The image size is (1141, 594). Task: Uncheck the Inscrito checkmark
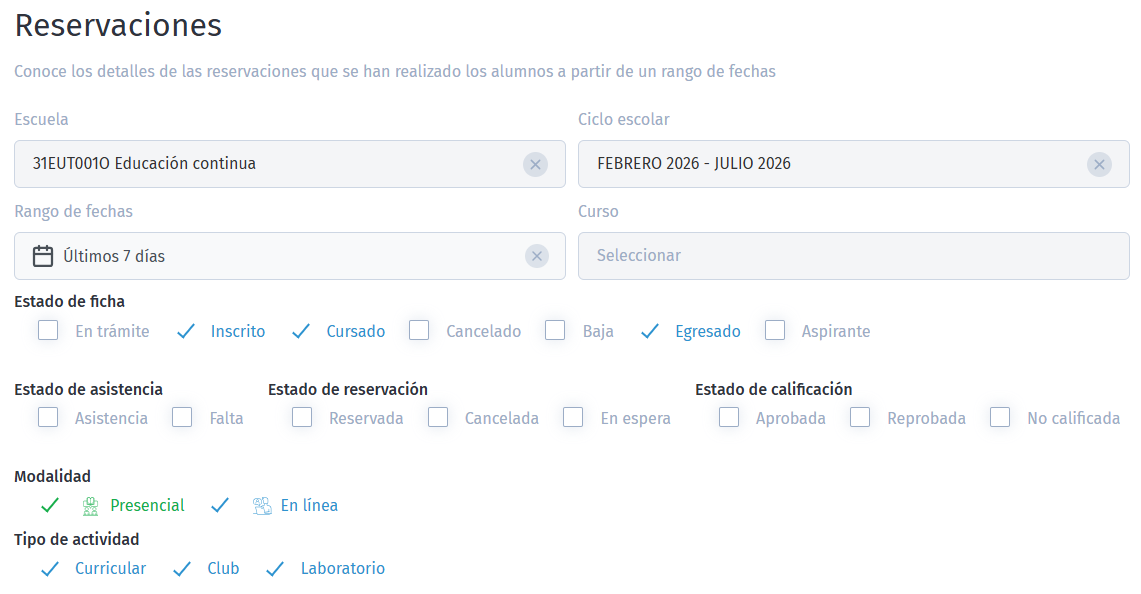pyautogui.click(x=185, y=332)
